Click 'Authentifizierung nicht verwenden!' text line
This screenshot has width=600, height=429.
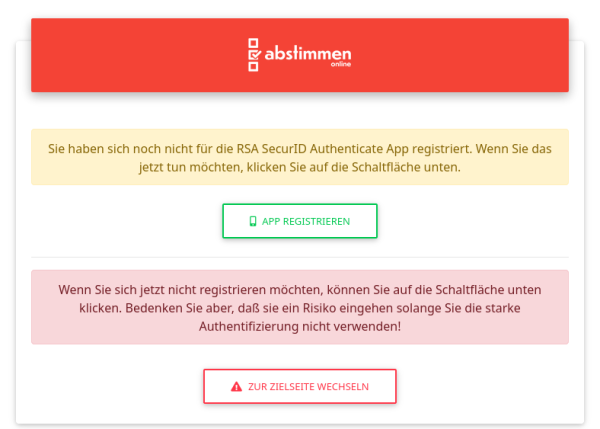pyautogui.click(x=300, y=326)
